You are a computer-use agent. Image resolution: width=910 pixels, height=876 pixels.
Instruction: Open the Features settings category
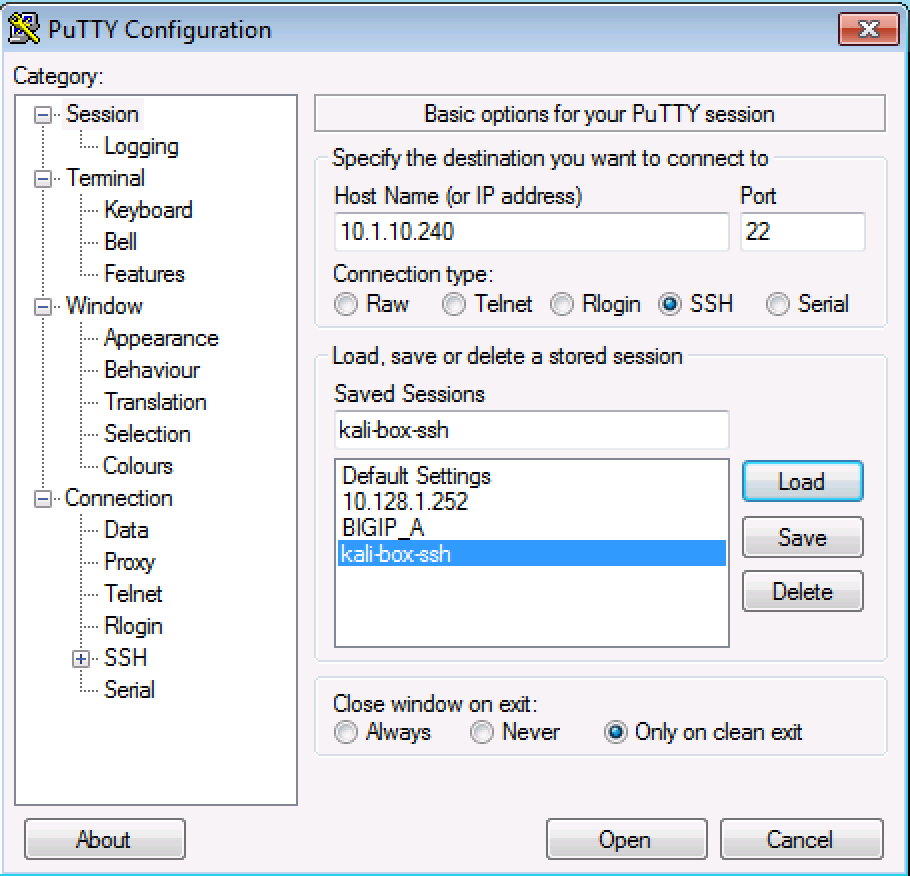pos(144,274)
